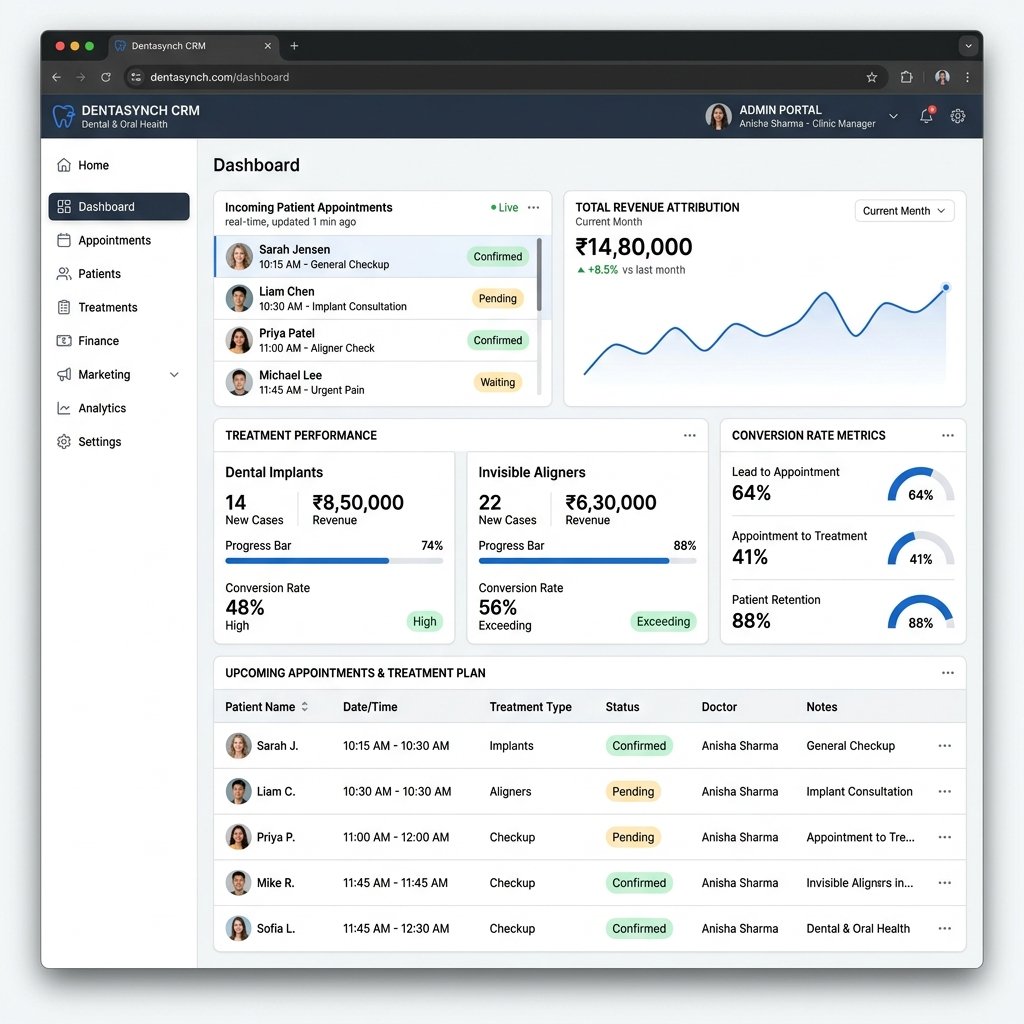The image size is (1024, 1024).
Task: Click the Marketing megaphone icon
Action: [x=64, y=374]
